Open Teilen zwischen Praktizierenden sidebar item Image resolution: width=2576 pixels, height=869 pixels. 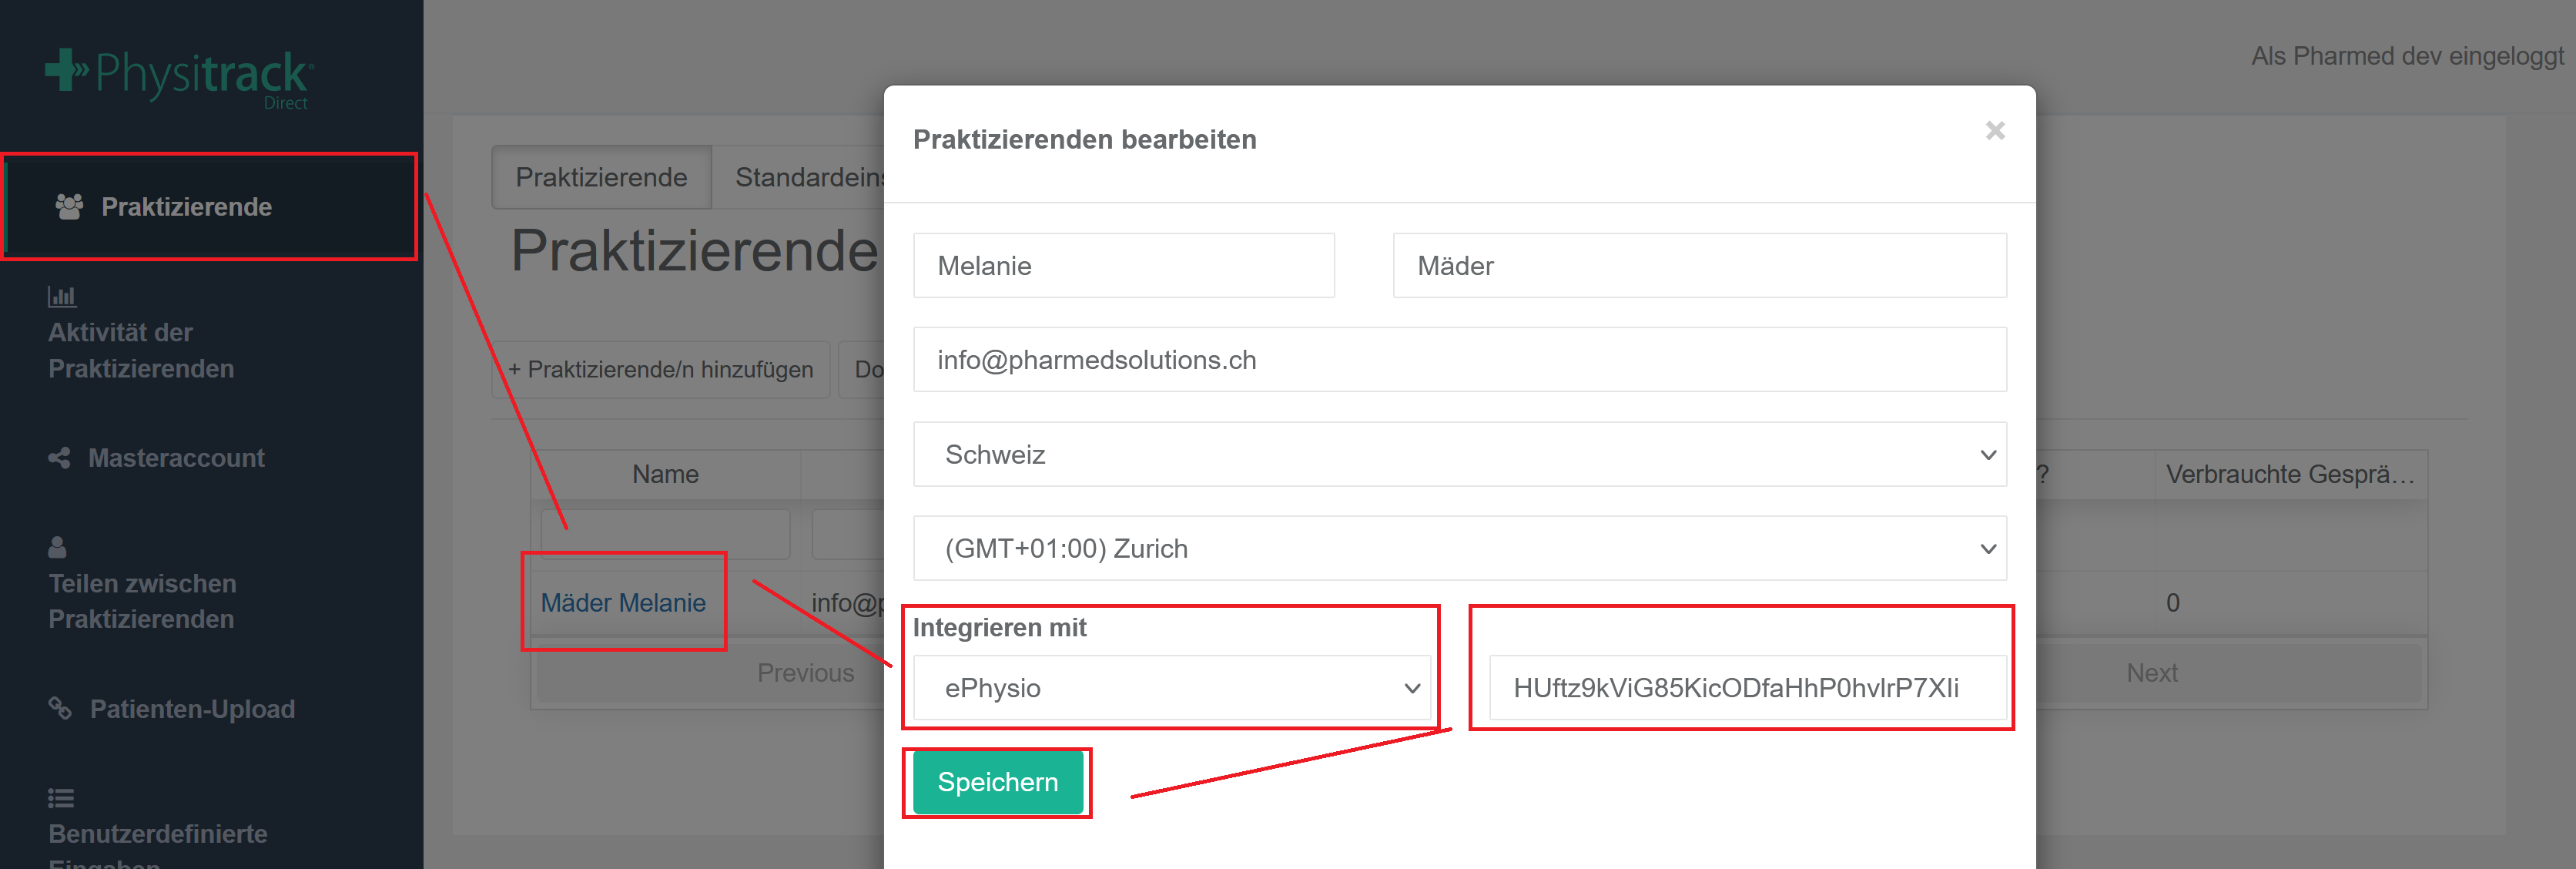point(142,585)
